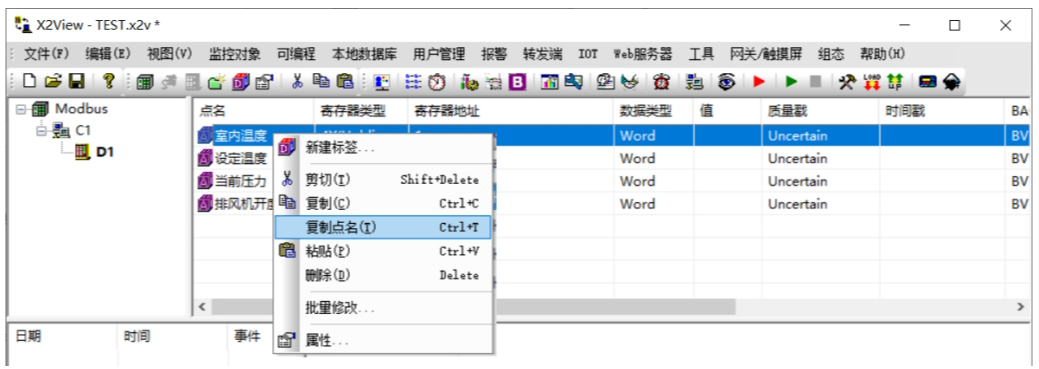Image resolution: width=1039 pixels, height=369 pixels.
Task: Click the network computers toolbar icon
Action: (694, 81)
